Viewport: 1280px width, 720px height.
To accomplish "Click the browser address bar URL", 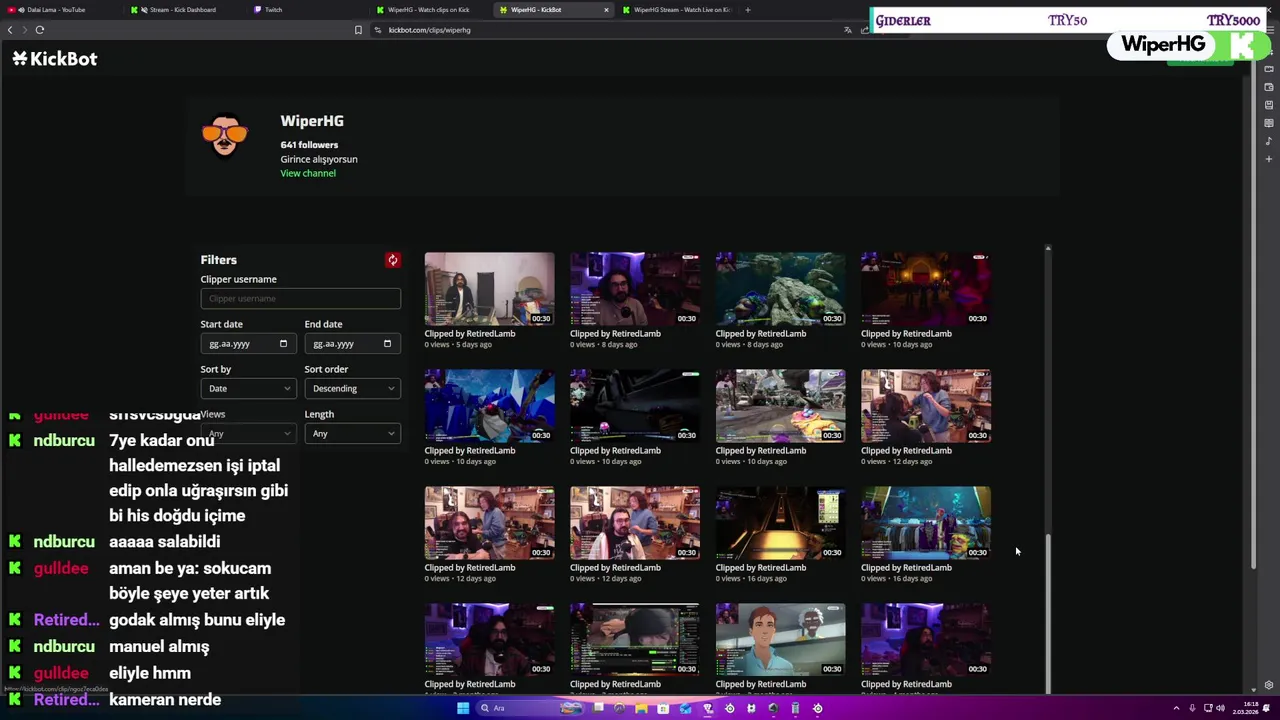I will [x=429, y=30].
